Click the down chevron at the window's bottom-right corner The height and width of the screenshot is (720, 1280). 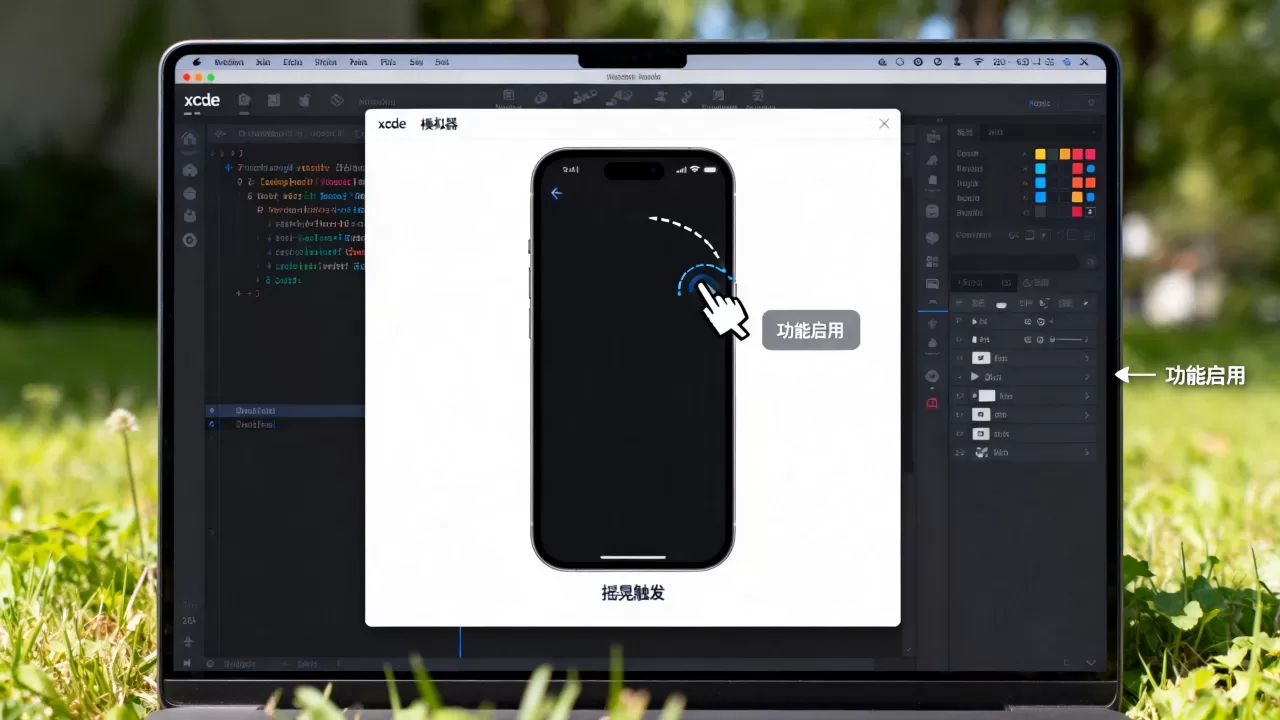[1090, 662]
